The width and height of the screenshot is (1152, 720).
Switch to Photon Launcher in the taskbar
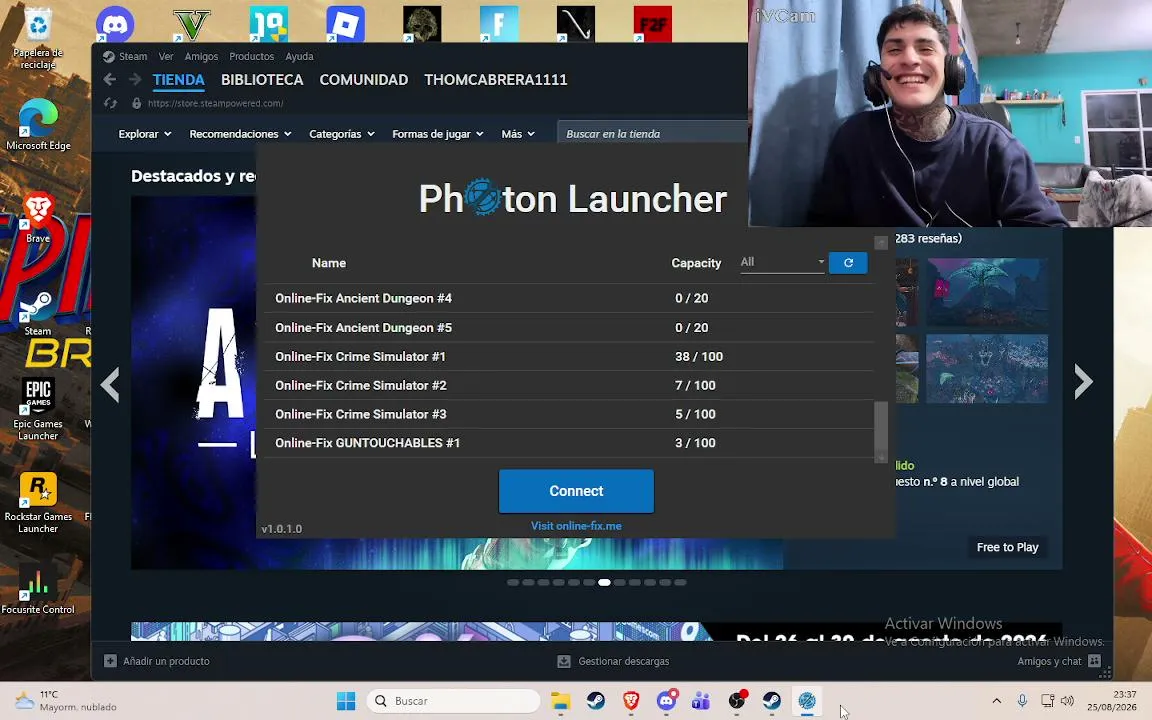pos(807,701)
